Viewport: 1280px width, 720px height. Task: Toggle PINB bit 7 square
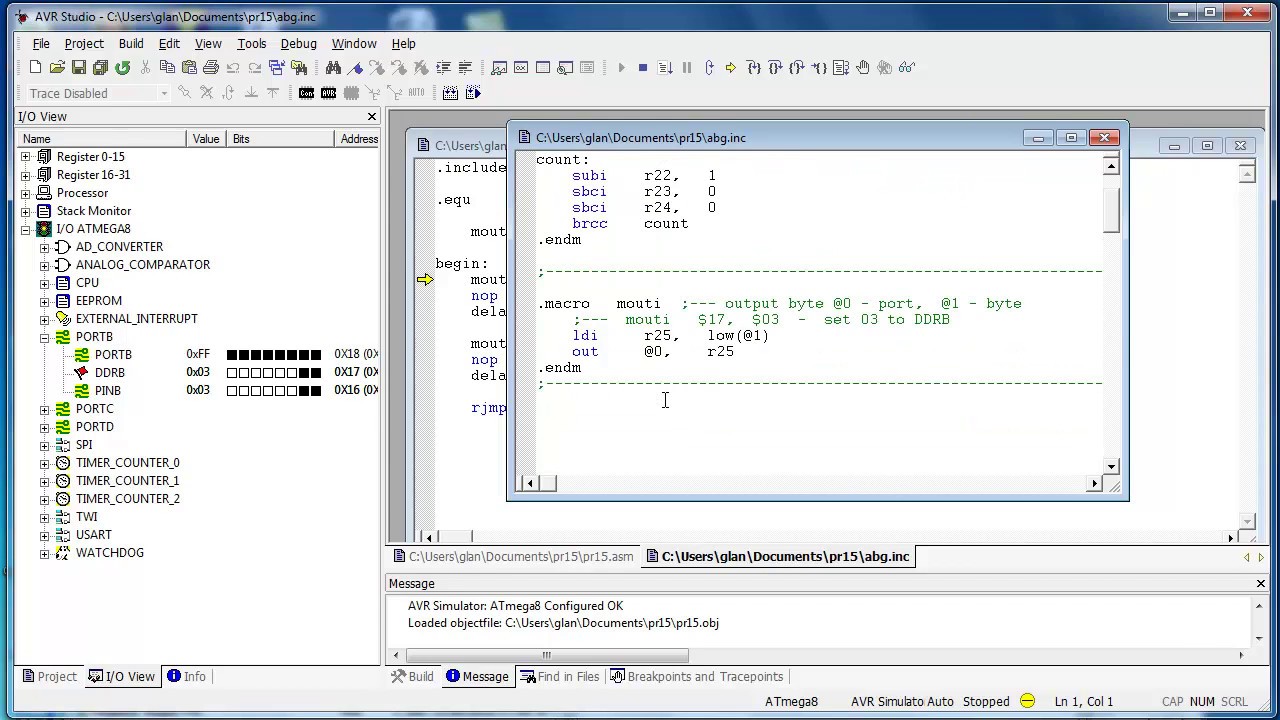(232, 391)
